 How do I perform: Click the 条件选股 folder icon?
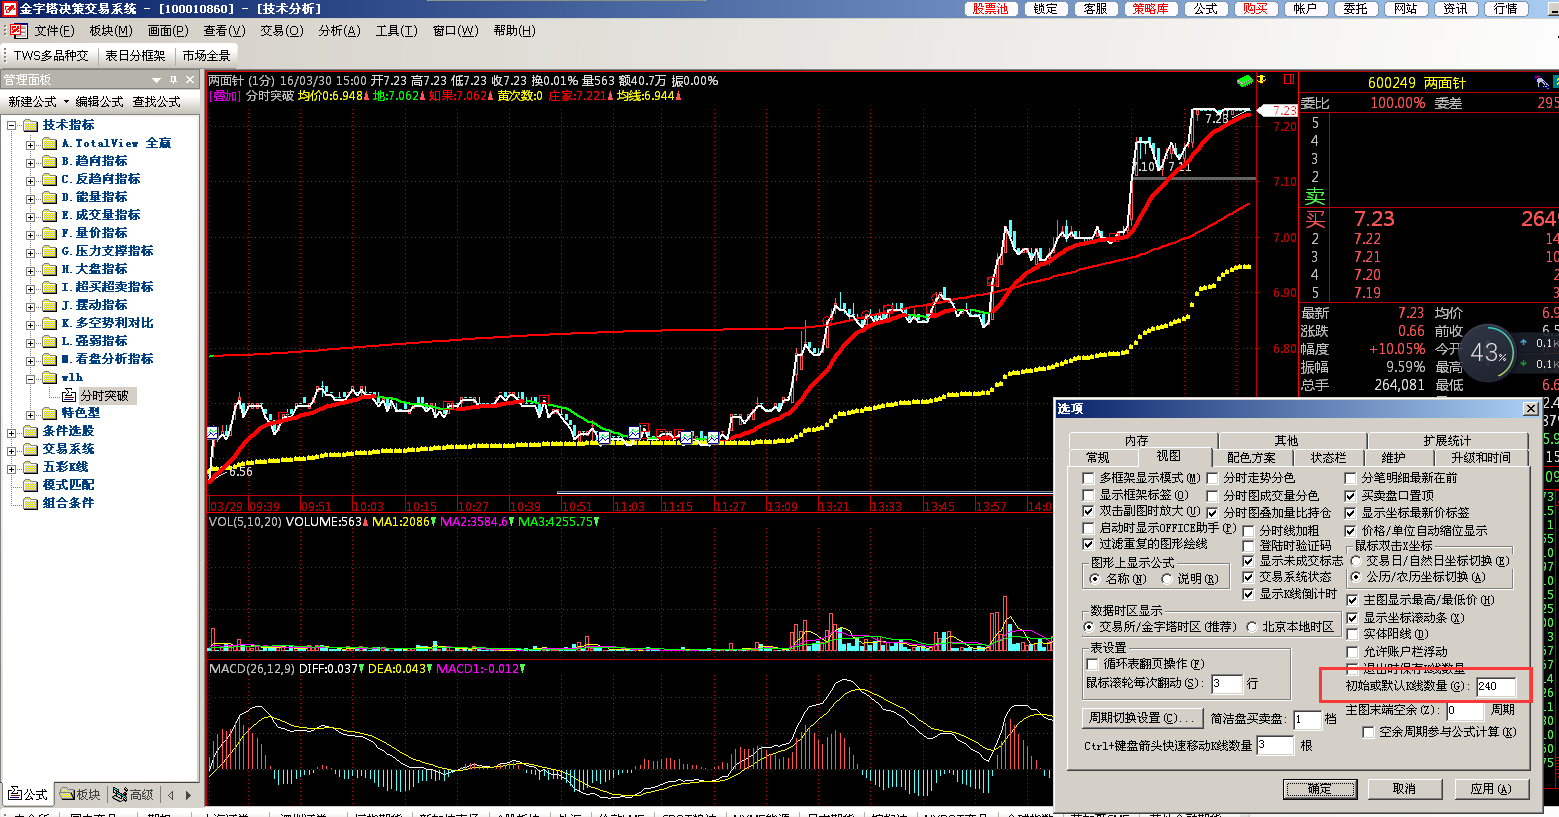31,431
